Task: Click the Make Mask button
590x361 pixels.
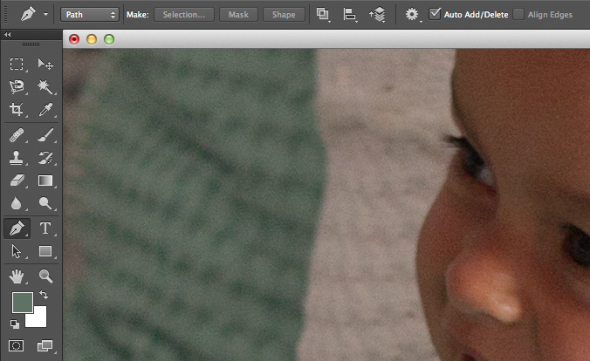Action: click(x=239, y=15)
